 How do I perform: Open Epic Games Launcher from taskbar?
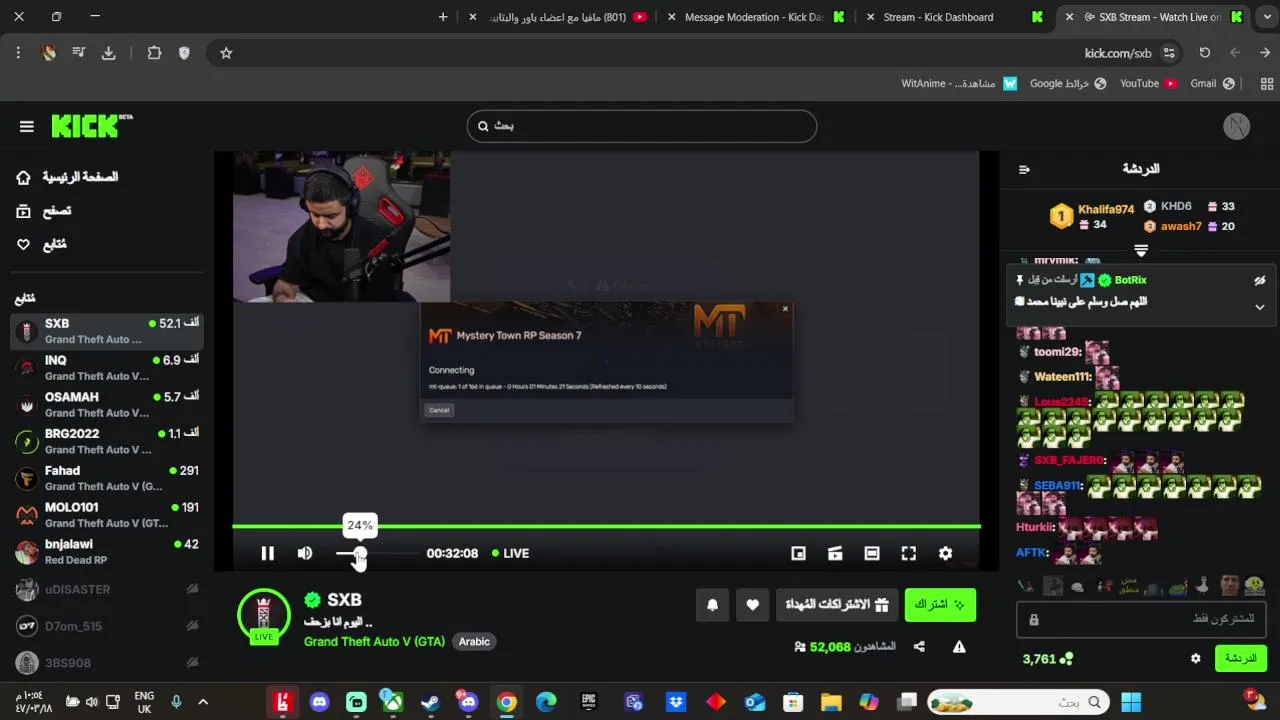point(589,702)
